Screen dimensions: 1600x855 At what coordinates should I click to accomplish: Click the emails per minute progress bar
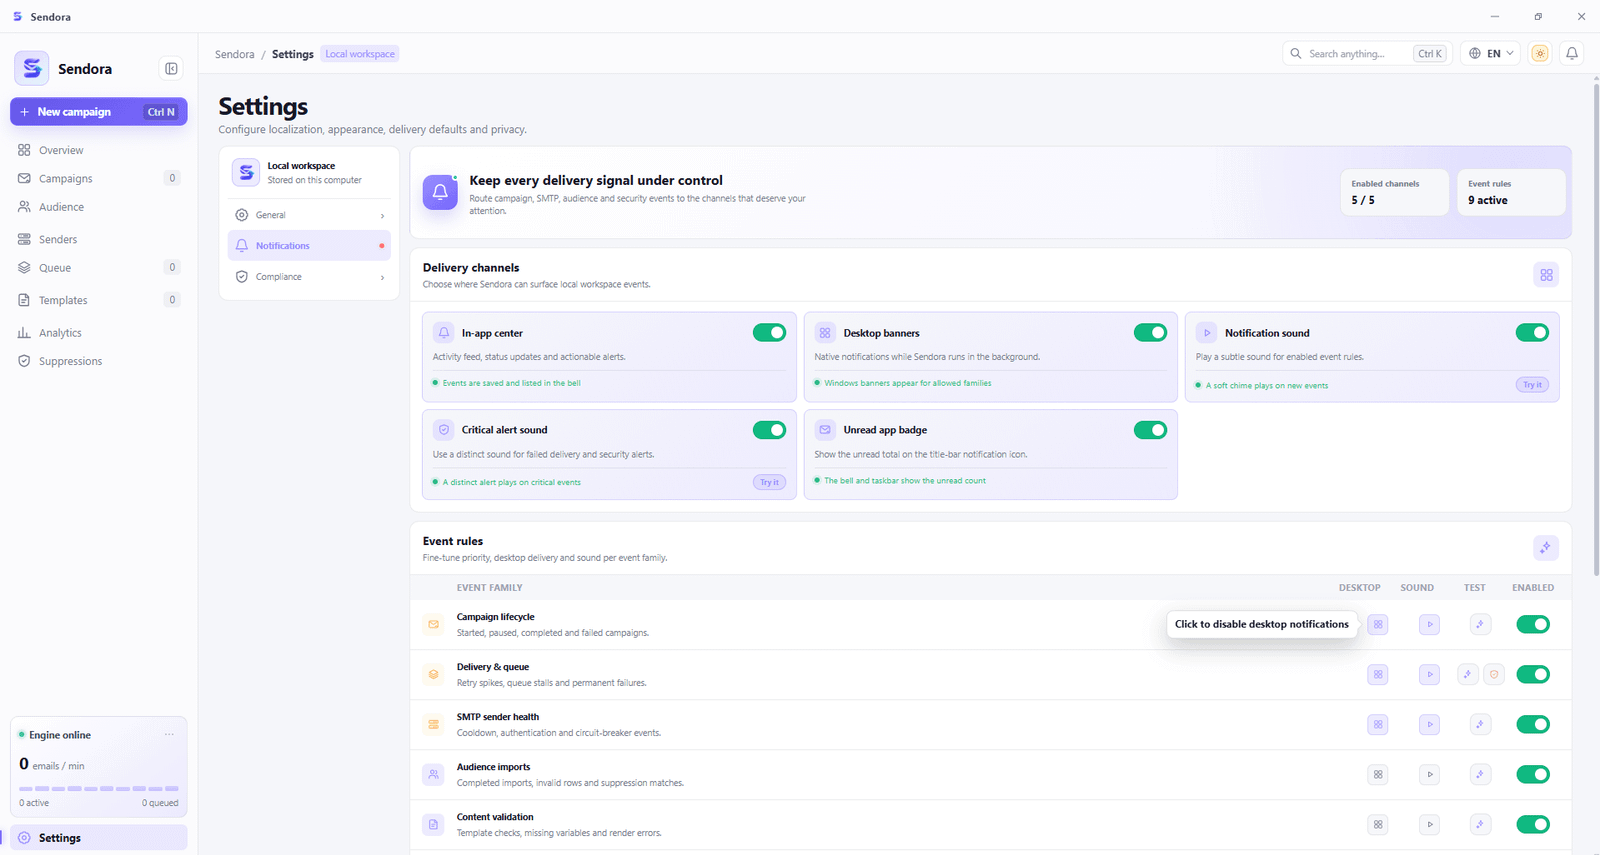click(99, 789)
